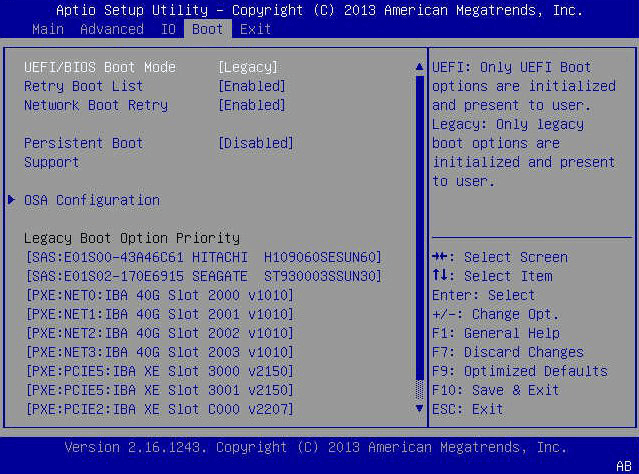This screenshot has width=639, height=474.
Task: Pick PXE:PCIE2 Slot C000 boot entry
Action: click(x=159, y=409)
